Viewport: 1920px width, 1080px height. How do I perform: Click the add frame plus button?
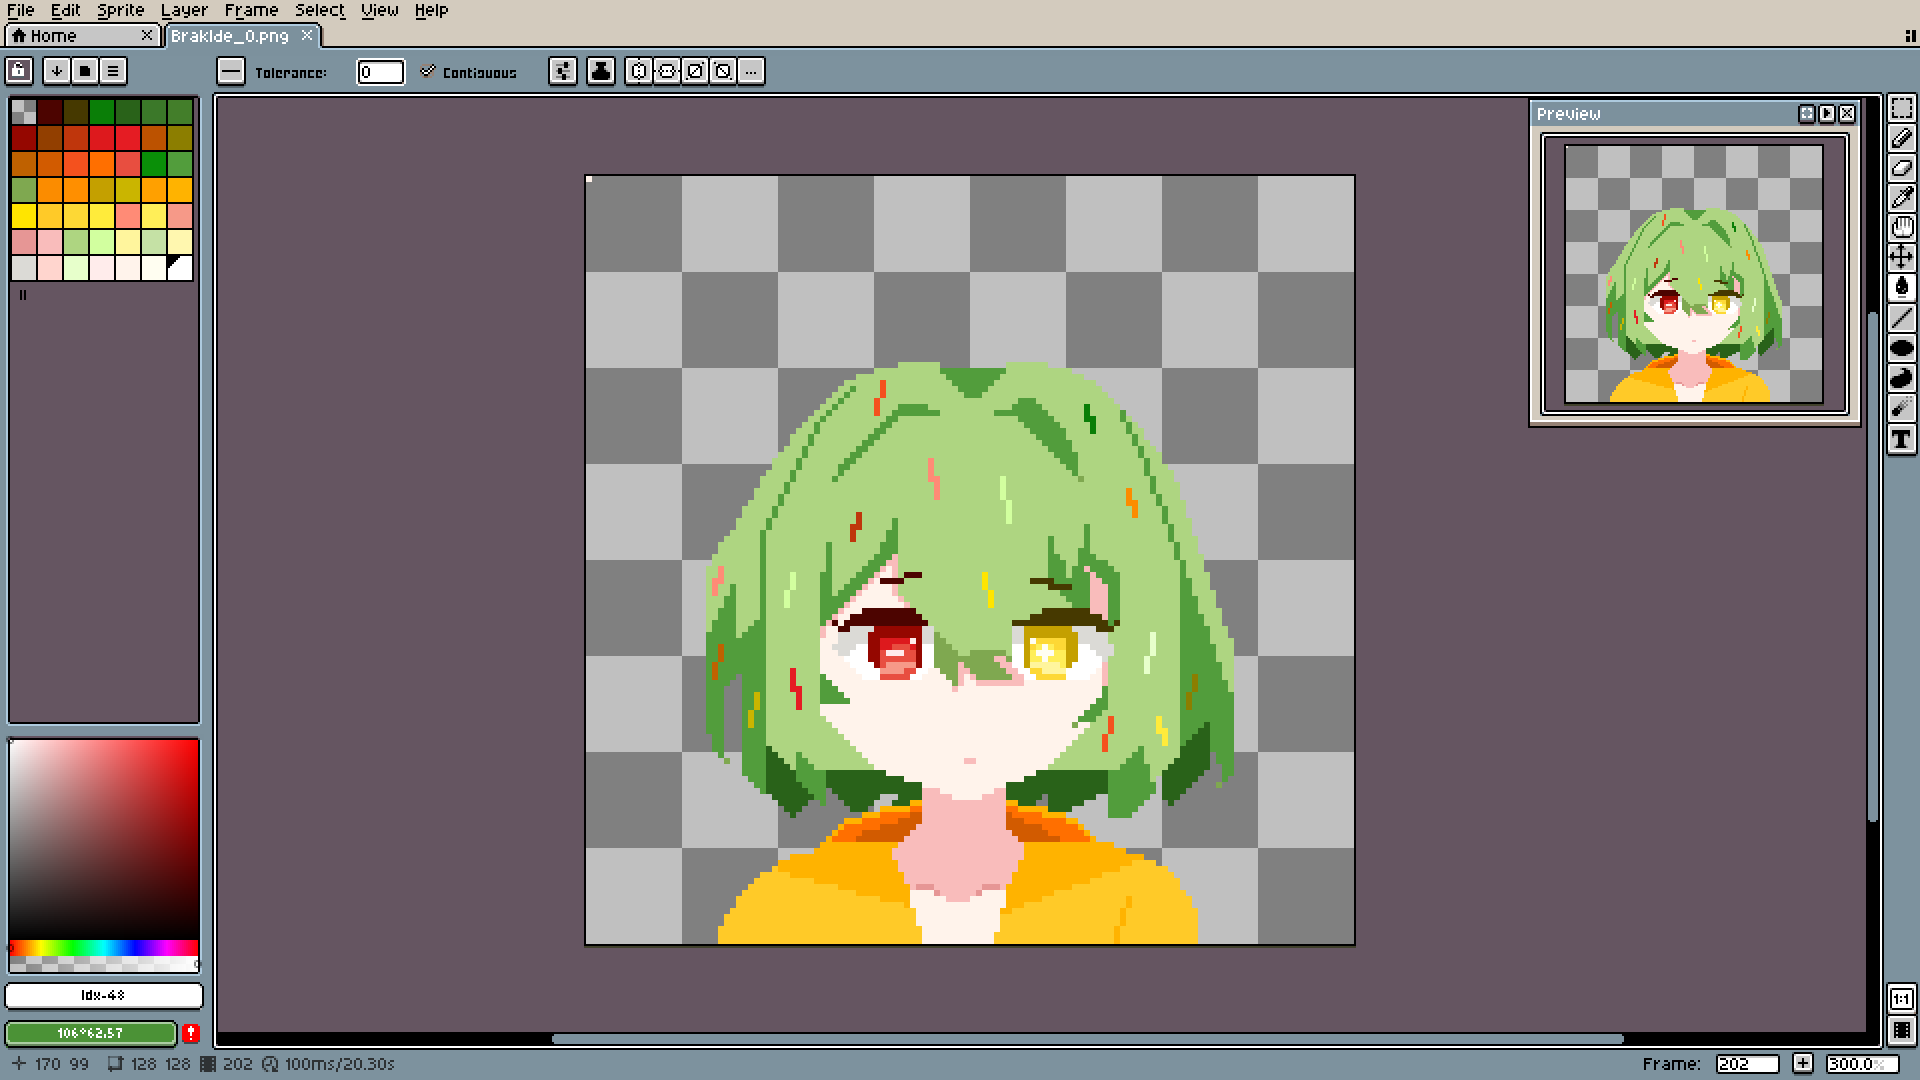(x=1802, y=1064)
